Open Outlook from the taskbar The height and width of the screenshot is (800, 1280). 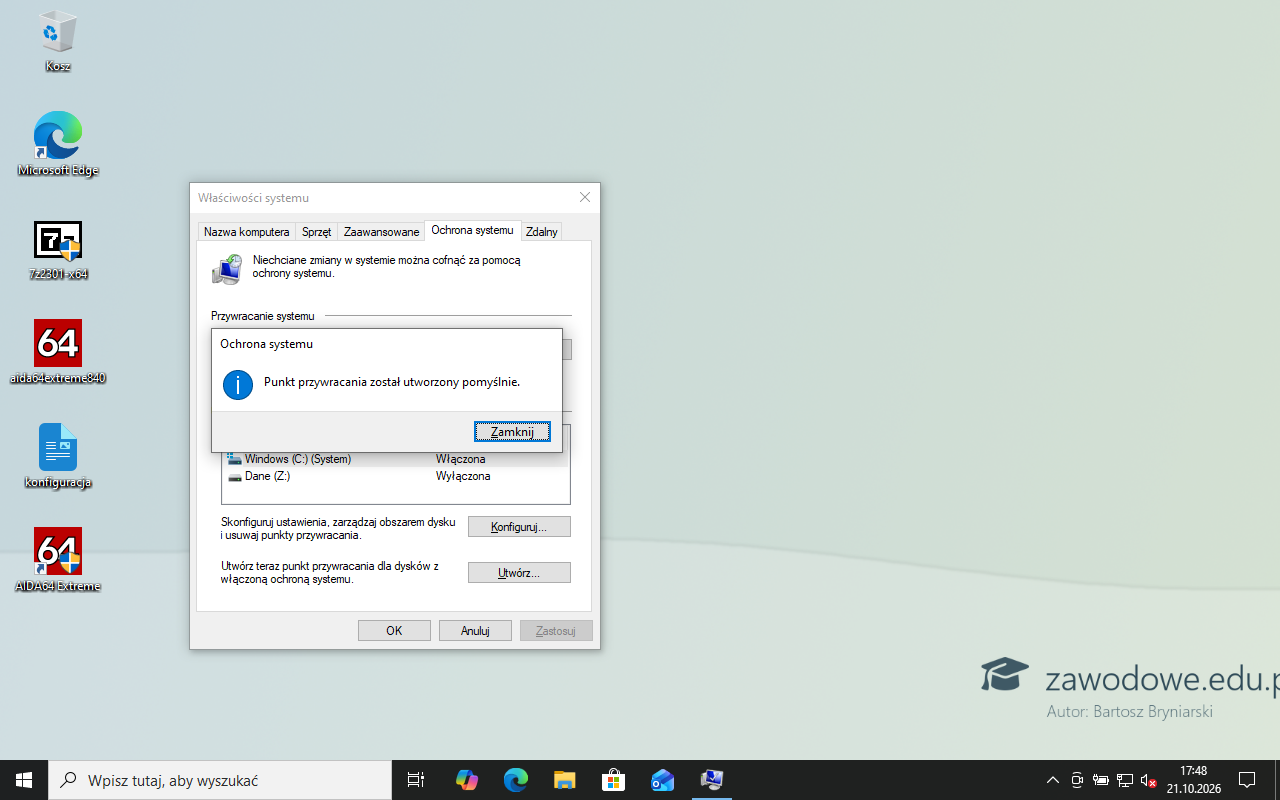(662, 780)
